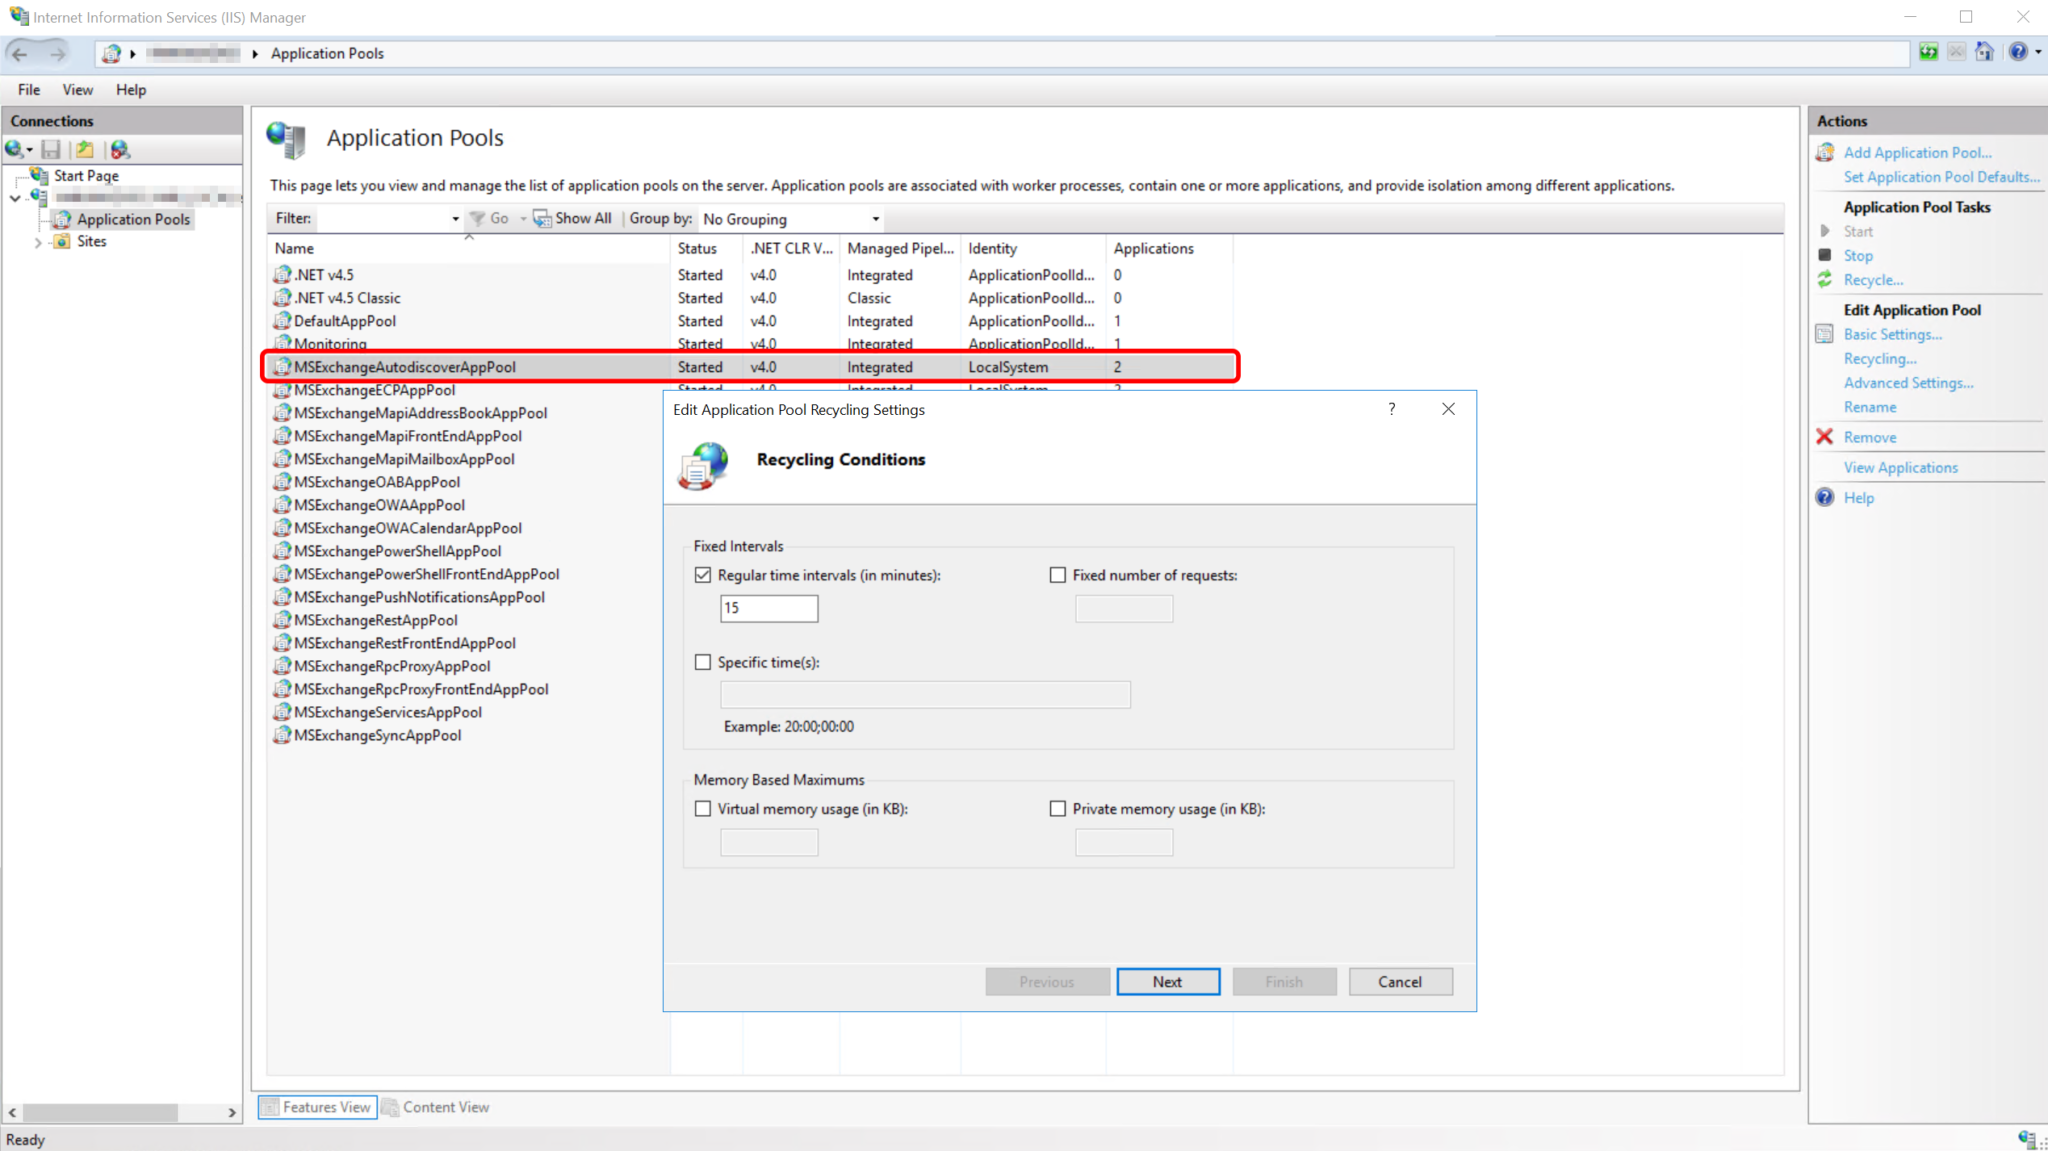
Task: Navigate back using the back arrow
Action: [20, 52]
